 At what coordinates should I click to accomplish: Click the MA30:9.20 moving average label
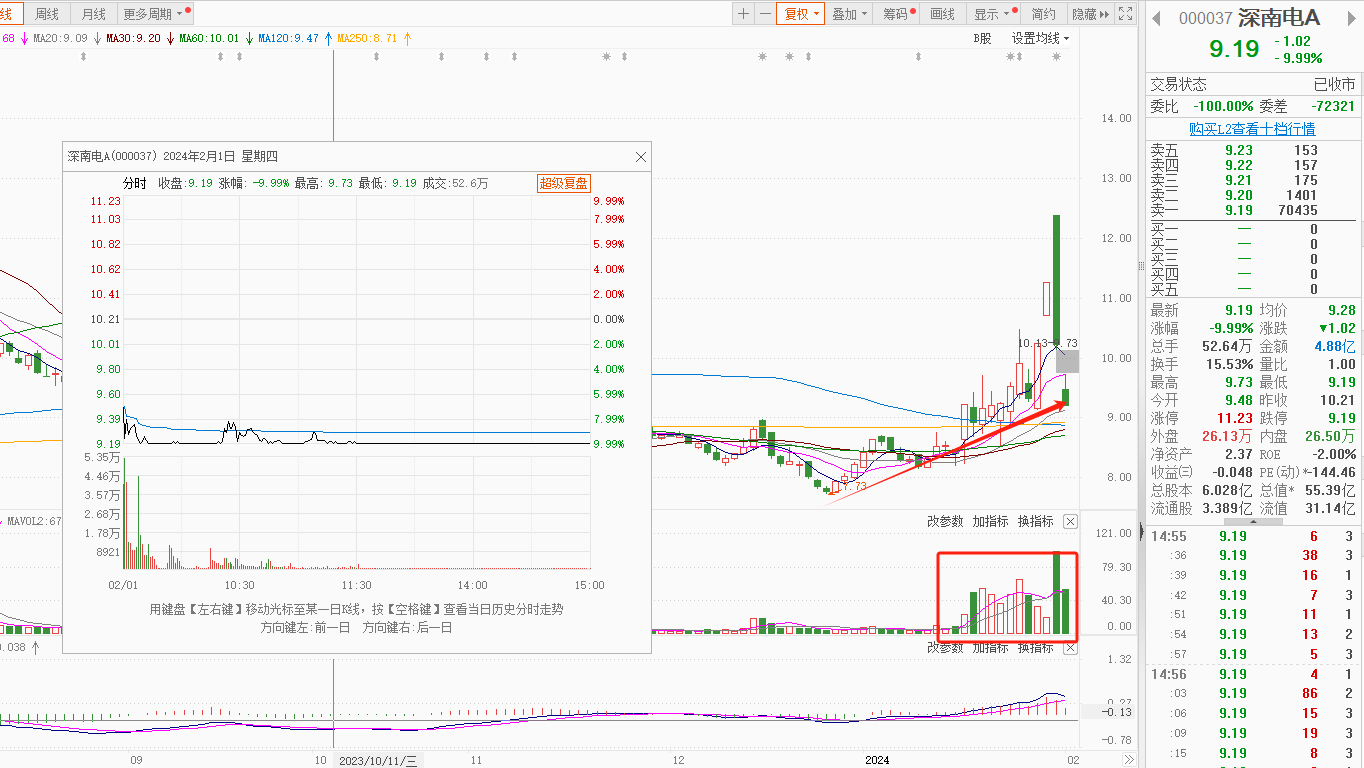(133, 38)
